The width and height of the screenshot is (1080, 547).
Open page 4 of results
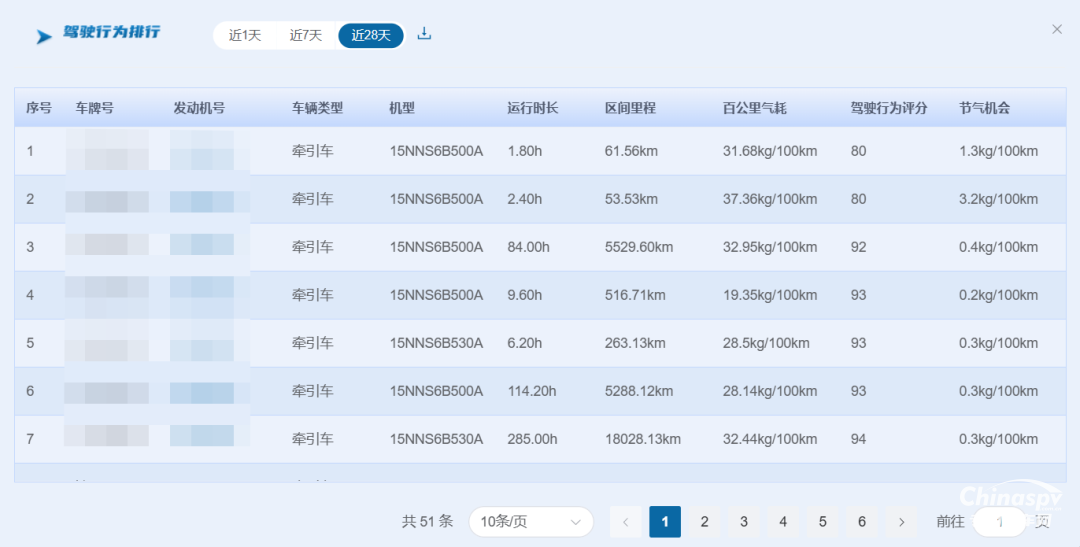(783, 522)
